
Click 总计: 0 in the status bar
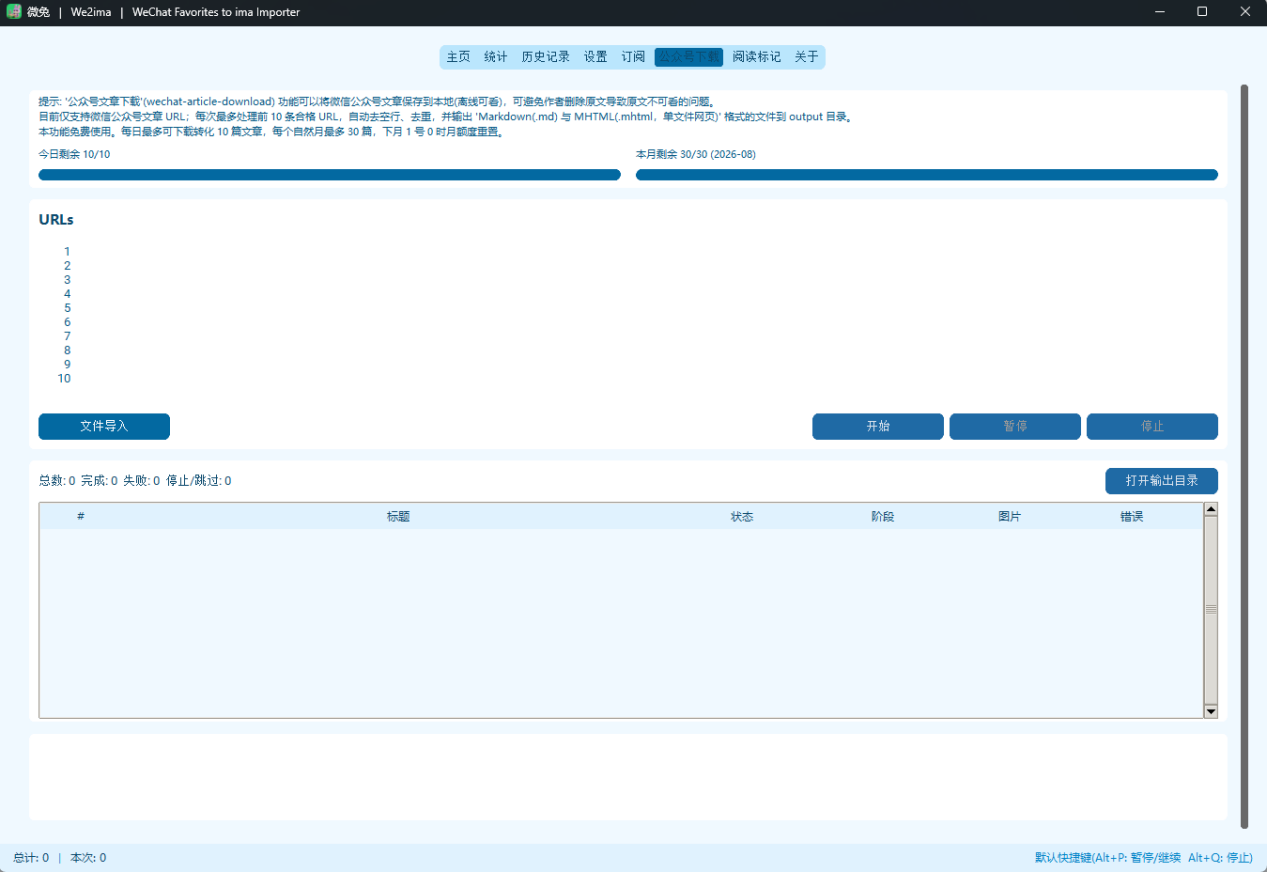point(31,858)
